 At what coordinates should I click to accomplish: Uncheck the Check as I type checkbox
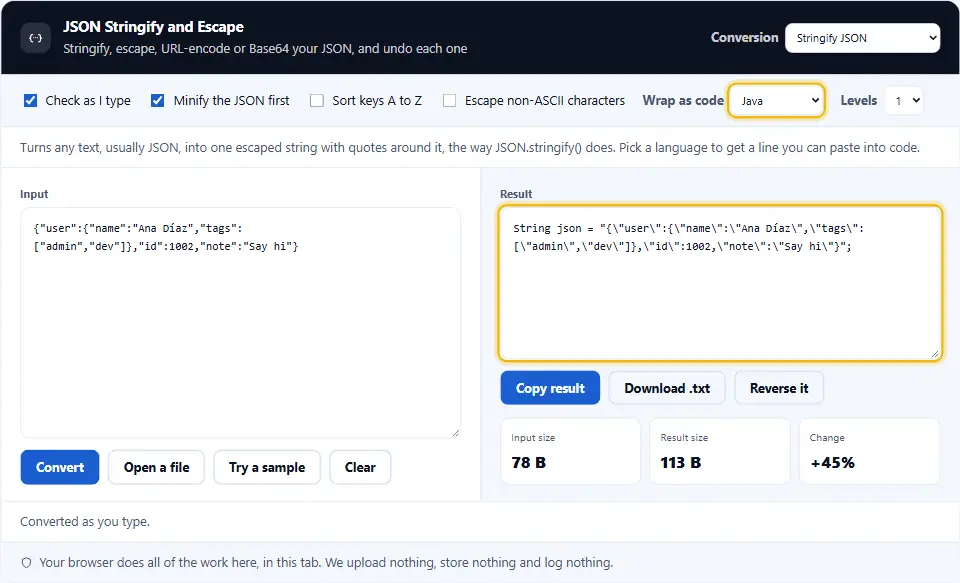30,100
